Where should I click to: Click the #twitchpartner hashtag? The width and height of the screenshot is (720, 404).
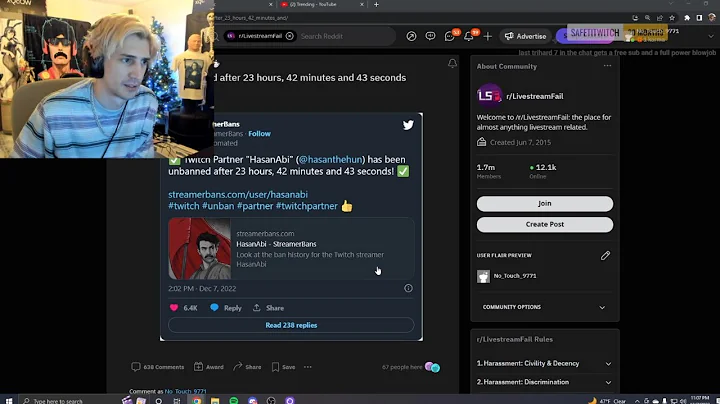point(307,206)
